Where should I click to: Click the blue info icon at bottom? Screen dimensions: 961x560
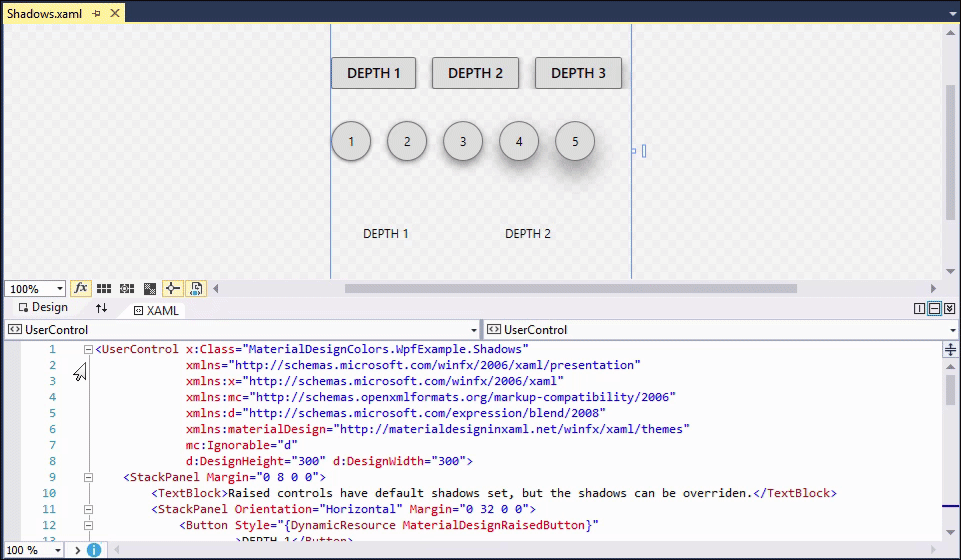94,550
